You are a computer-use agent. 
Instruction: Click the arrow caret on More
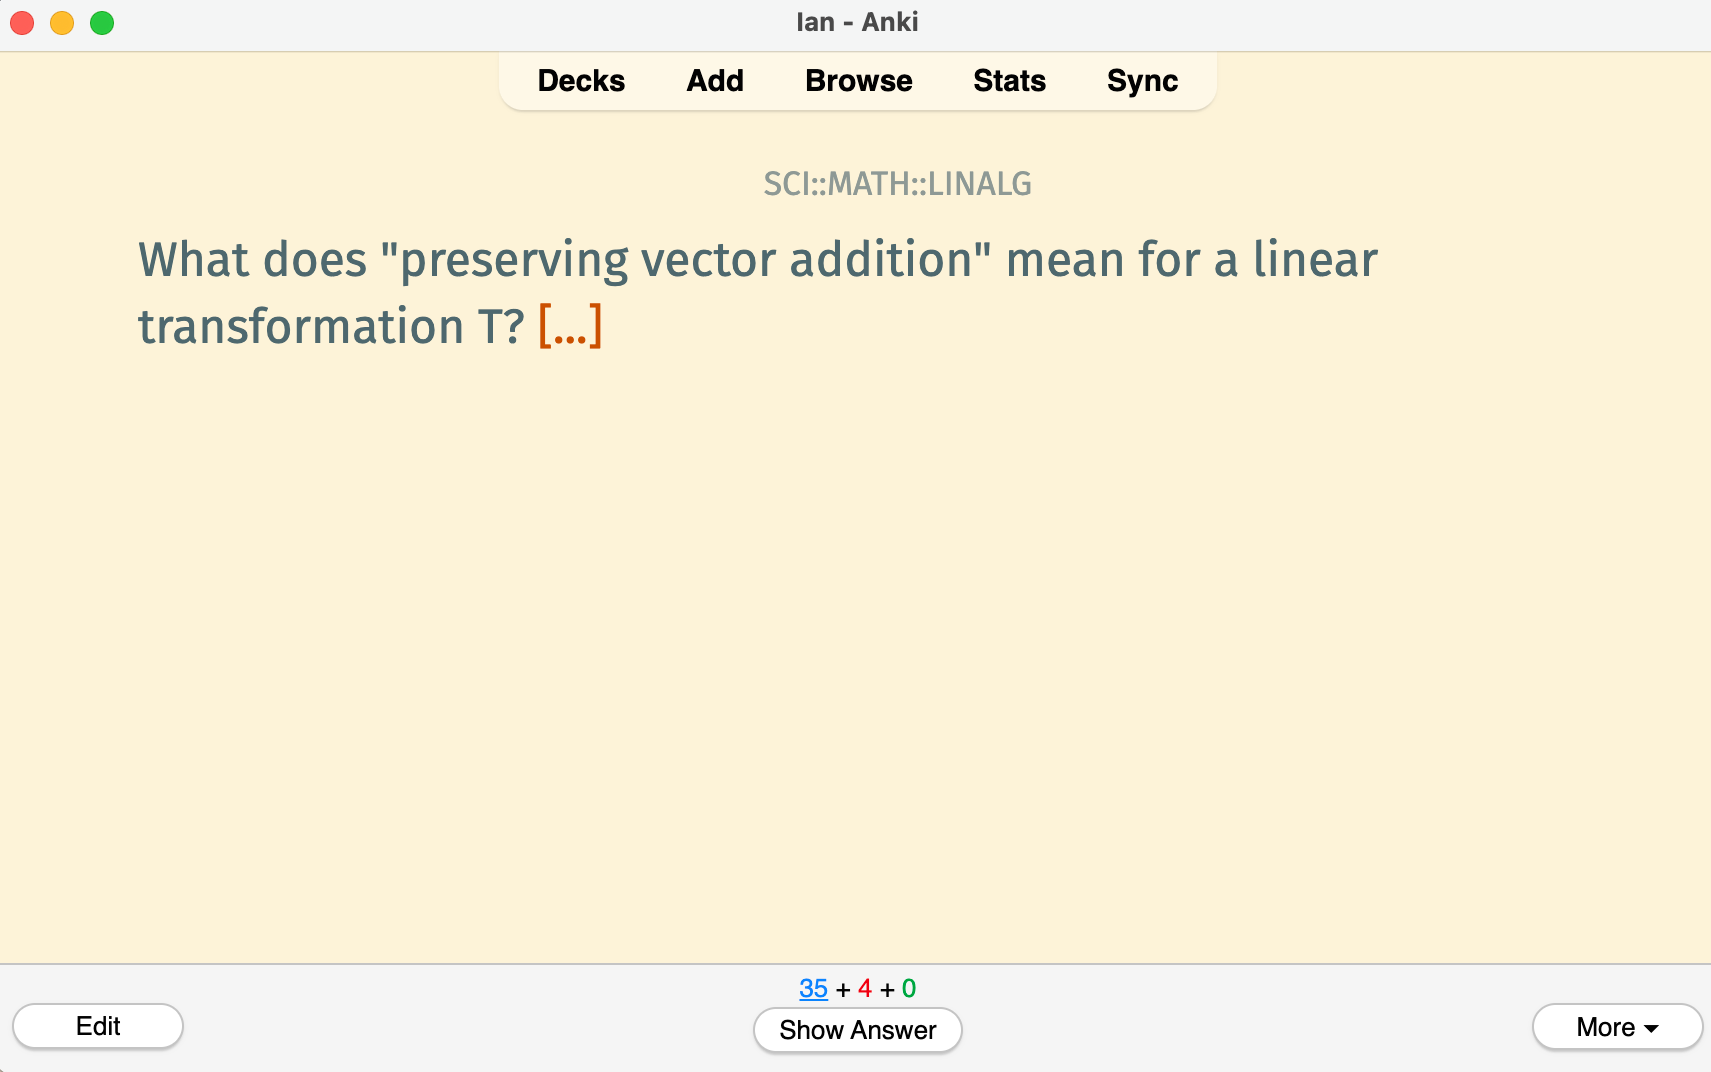pos(1651,1028)
